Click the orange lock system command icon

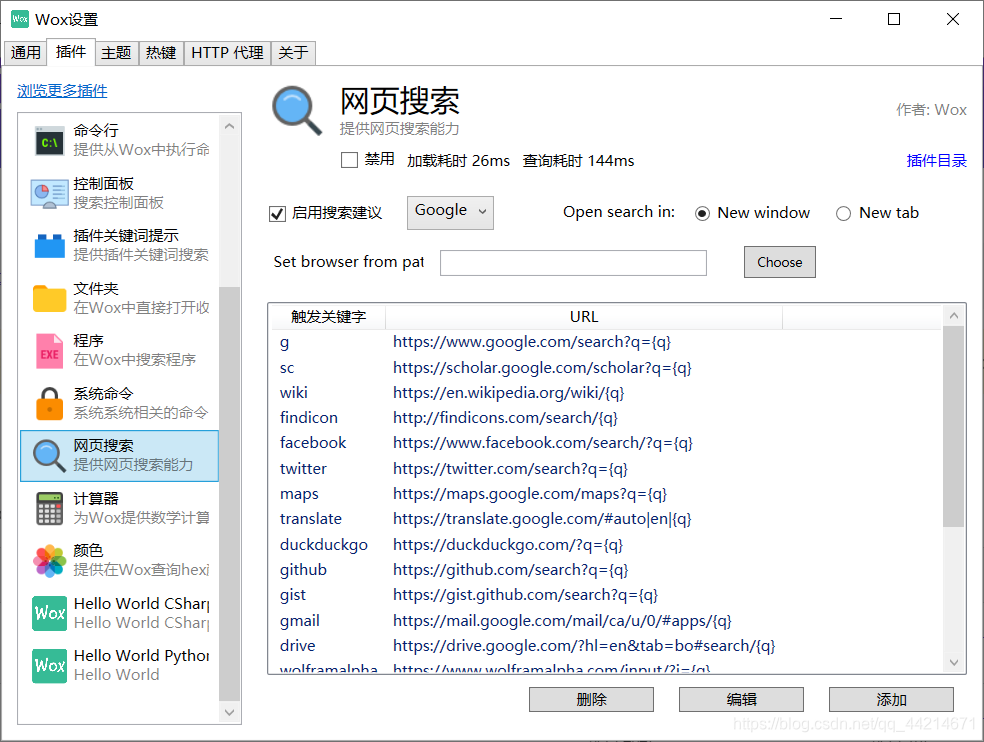coord(50,403)
